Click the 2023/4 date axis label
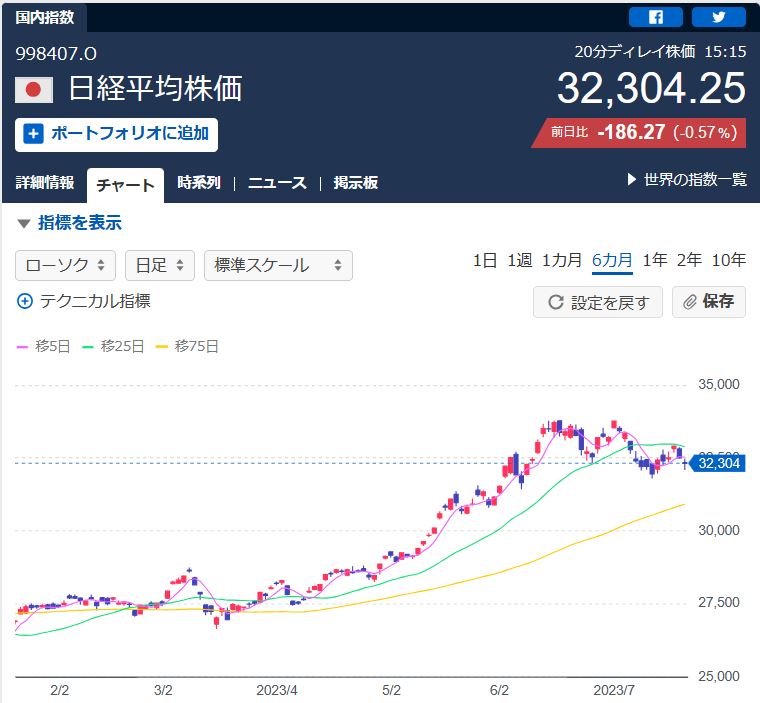The height and width of the screenshot is (703, 760). click(x=277, y=690)
